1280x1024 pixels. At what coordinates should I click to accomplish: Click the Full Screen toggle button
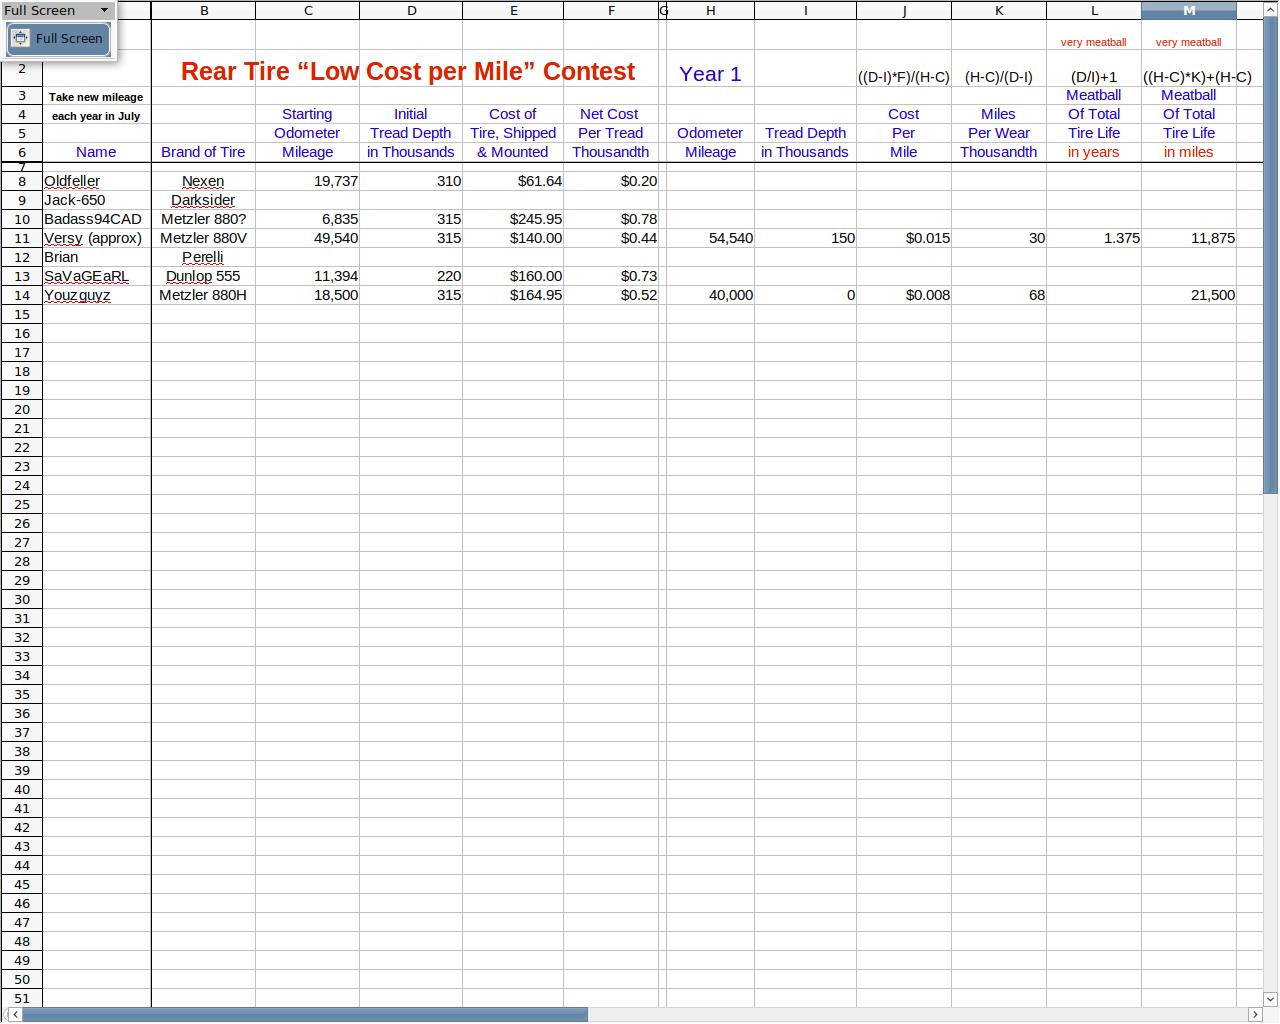[58, 39]
